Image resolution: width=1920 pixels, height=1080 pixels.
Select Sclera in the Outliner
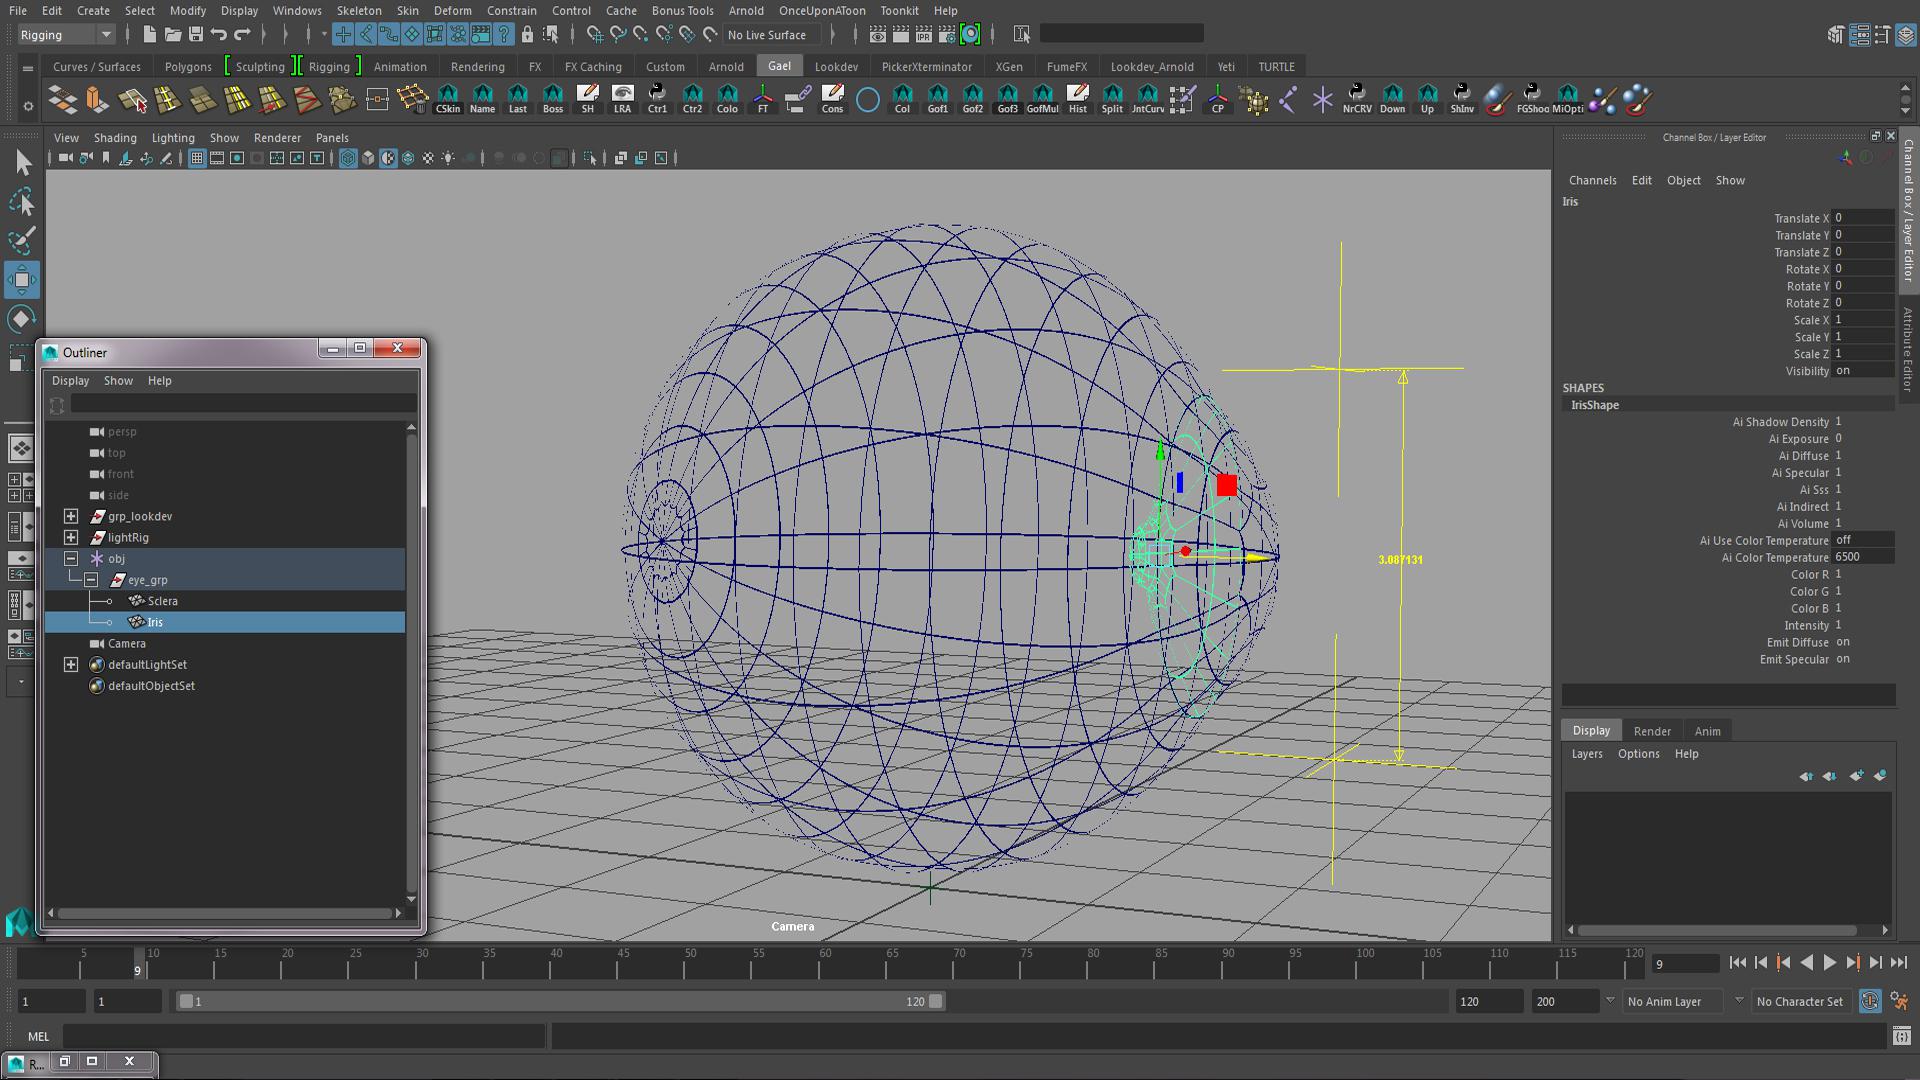click(x=162, y=601)
